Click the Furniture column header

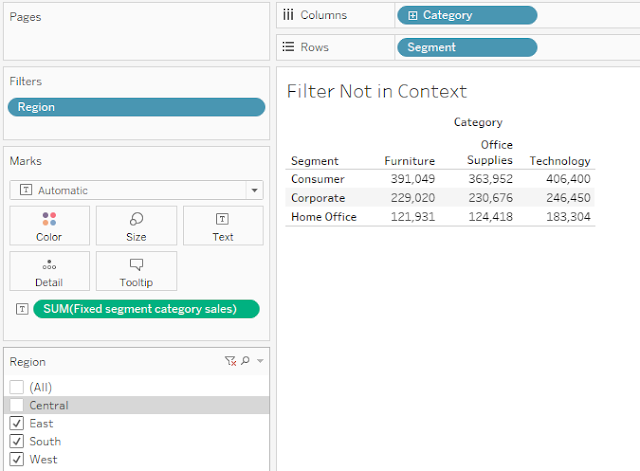coord(409,161)
